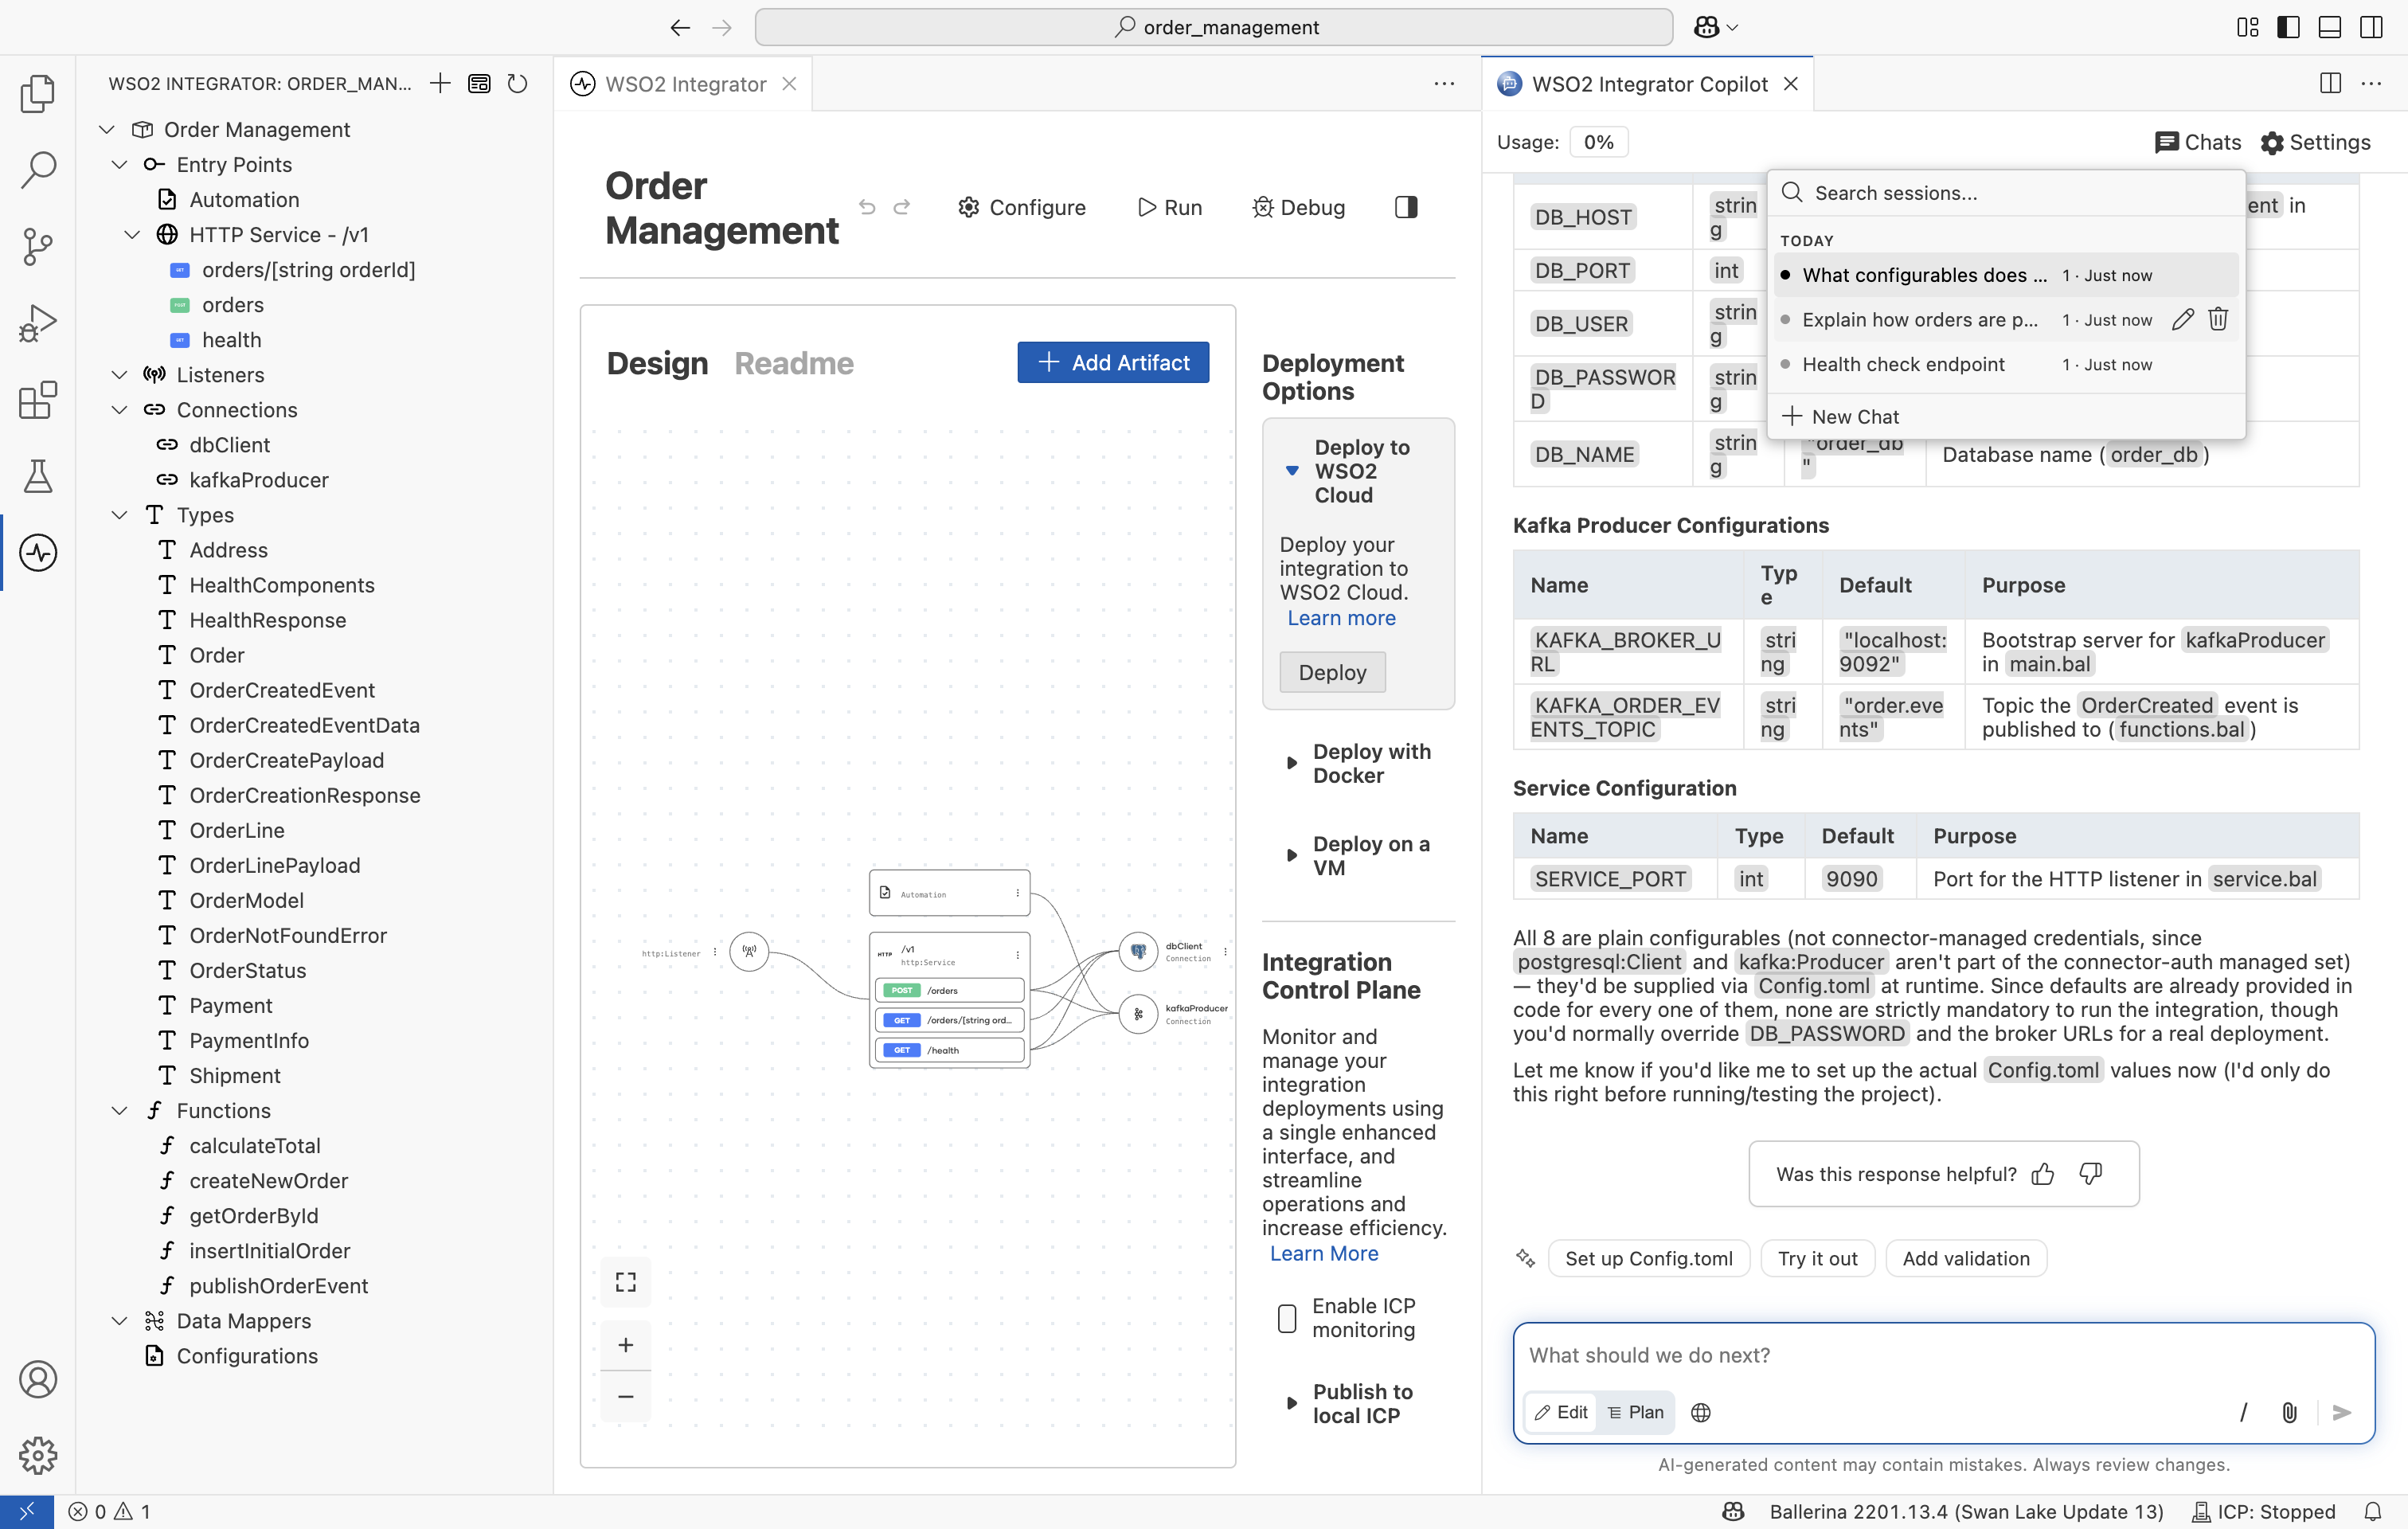Click the plus icon in sidebar header

point(440,84)
